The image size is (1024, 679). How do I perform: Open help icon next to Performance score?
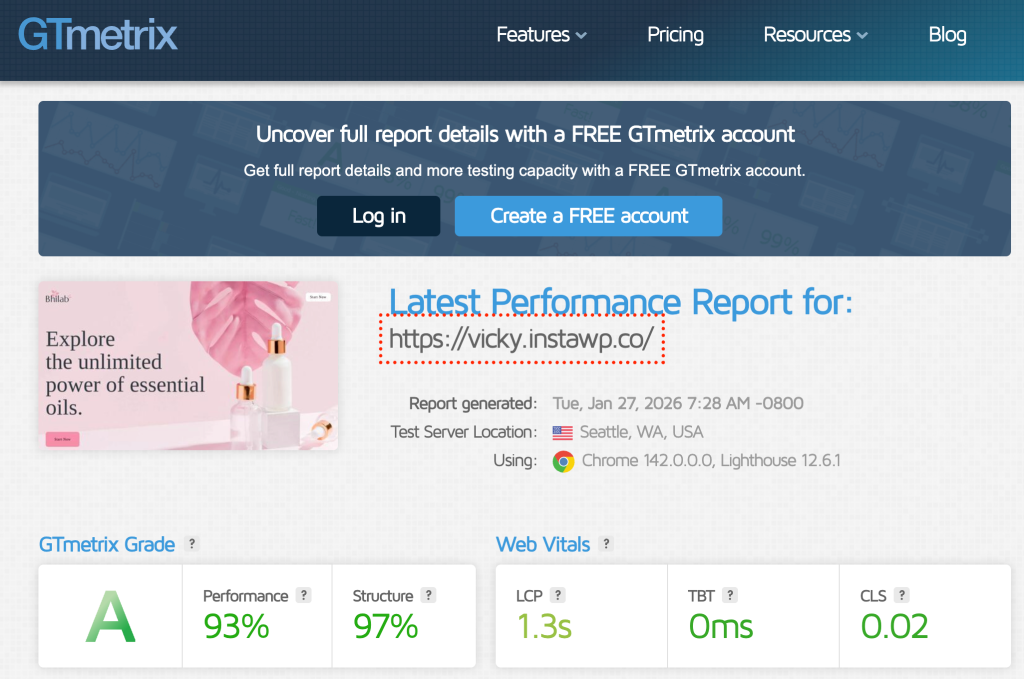[x=302, y=594]
